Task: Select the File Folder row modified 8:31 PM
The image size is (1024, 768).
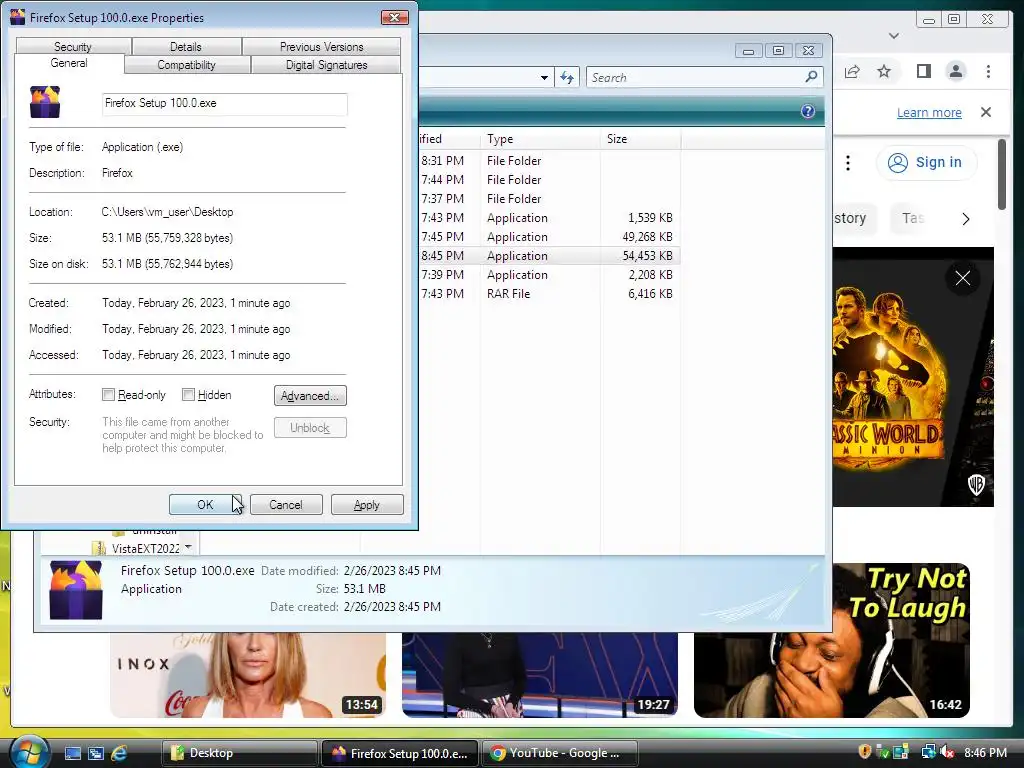Action: tap(549, 161)
